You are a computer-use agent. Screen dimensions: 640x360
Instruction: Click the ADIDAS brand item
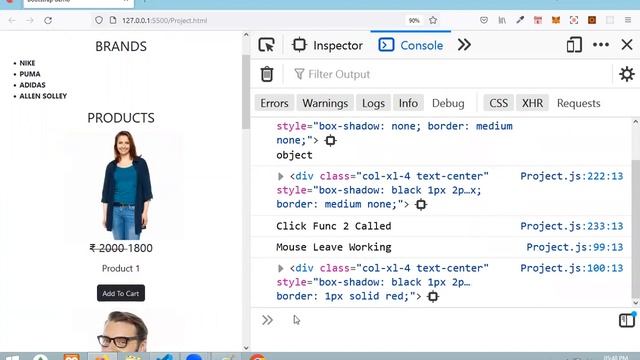(x=32, y=85)
